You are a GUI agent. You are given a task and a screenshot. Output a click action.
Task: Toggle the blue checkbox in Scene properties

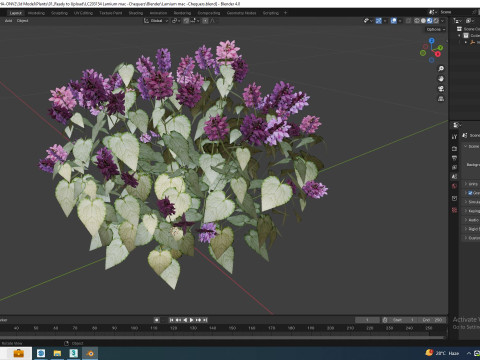(470, 193)
